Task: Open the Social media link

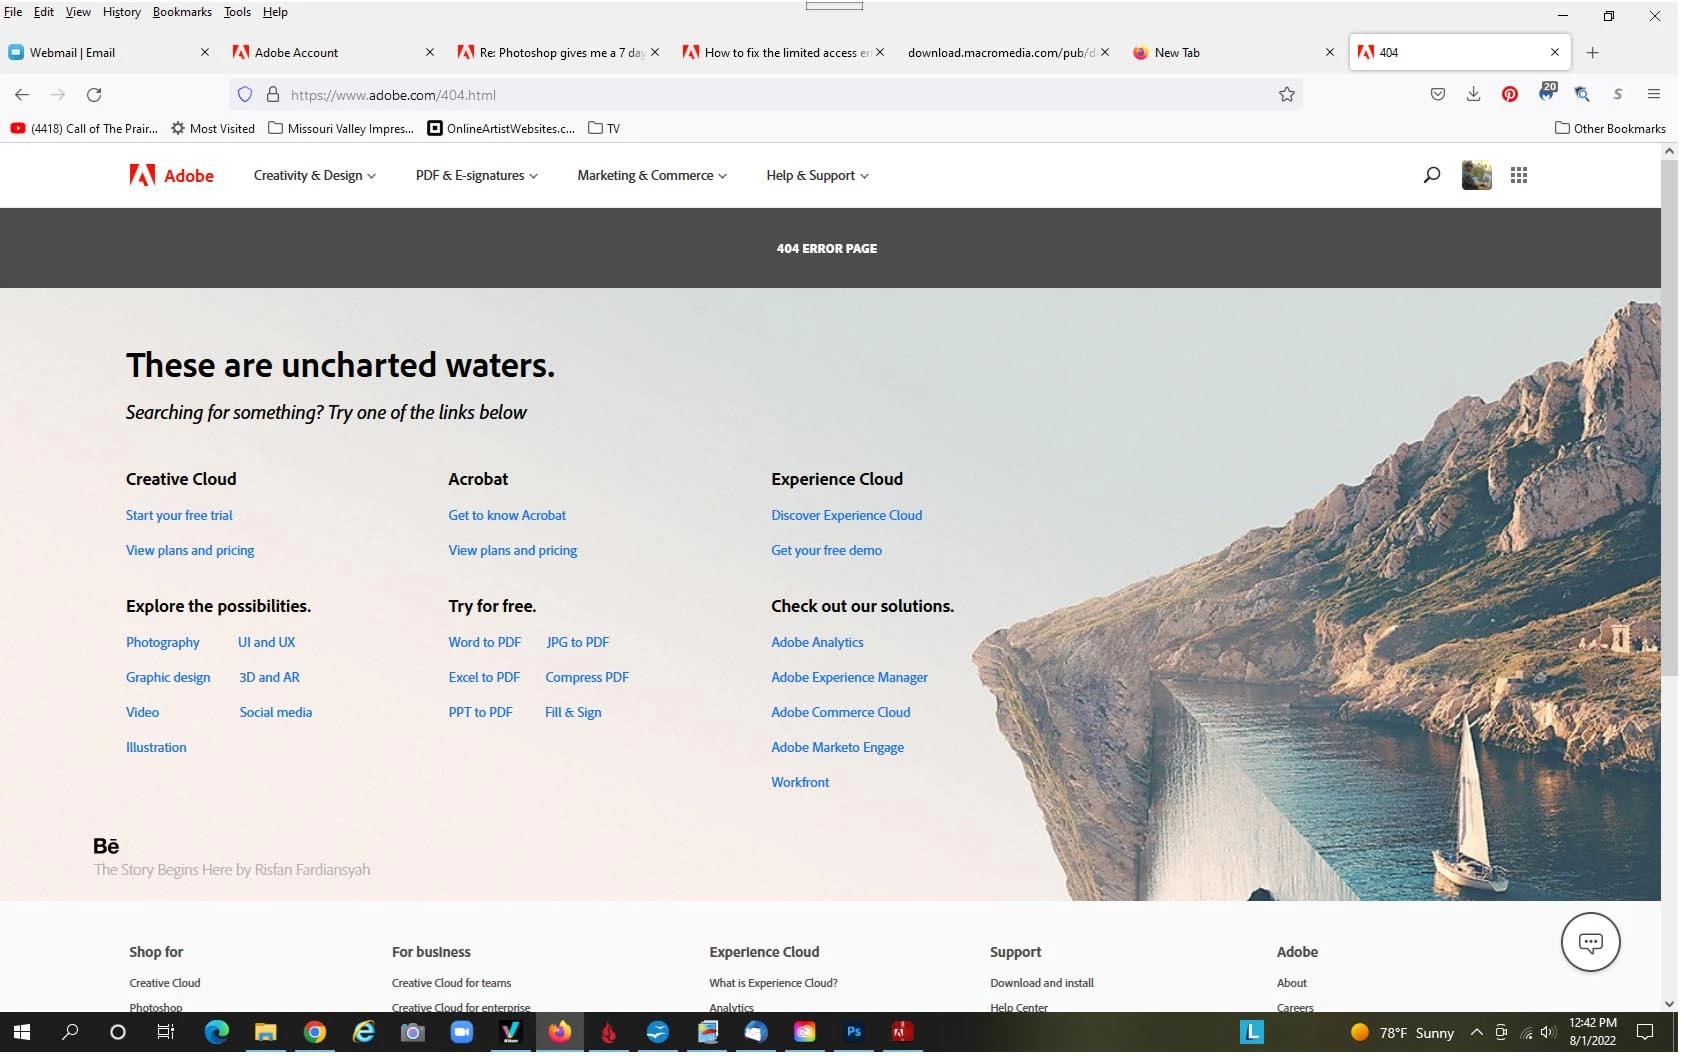Action: click(x=276, y=713)
